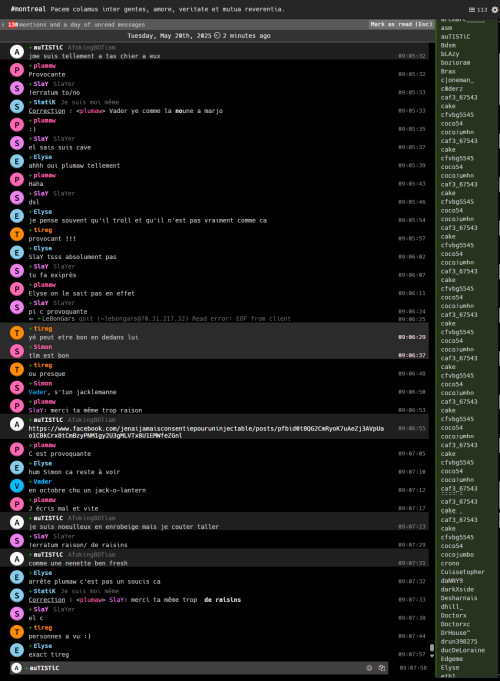Click tireg's orange T avatar beside 'provocant !!!'
The width and height of the screenshot is (500, 681).
(x=17, y=234)
